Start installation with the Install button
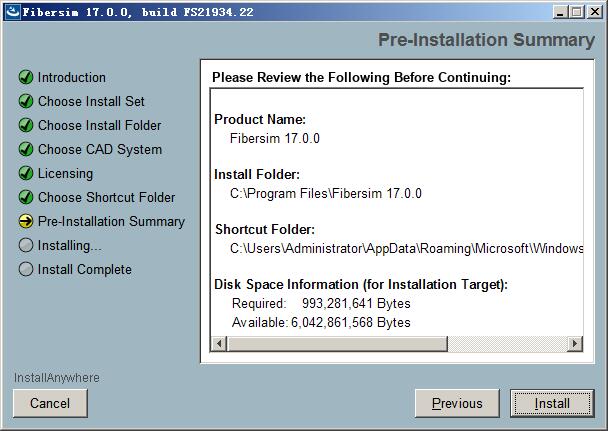 (x=552, y=403)
